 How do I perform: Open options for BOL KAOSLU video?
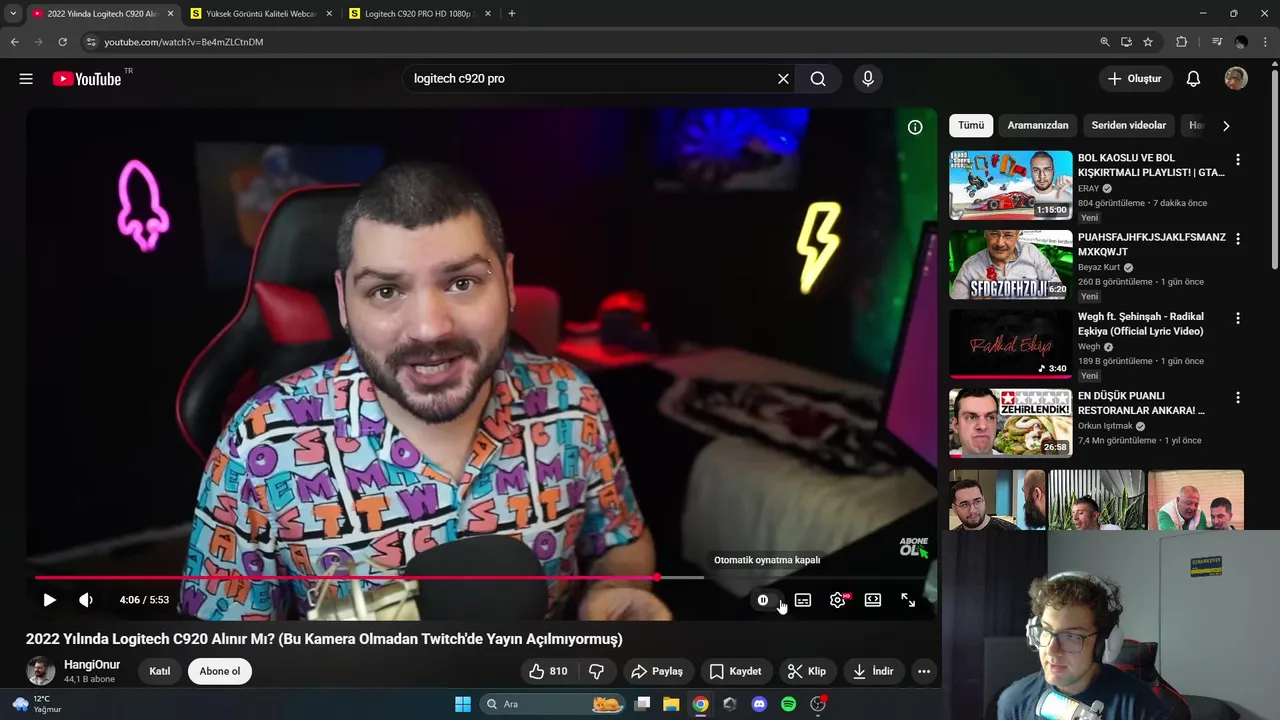[1238, 160]
